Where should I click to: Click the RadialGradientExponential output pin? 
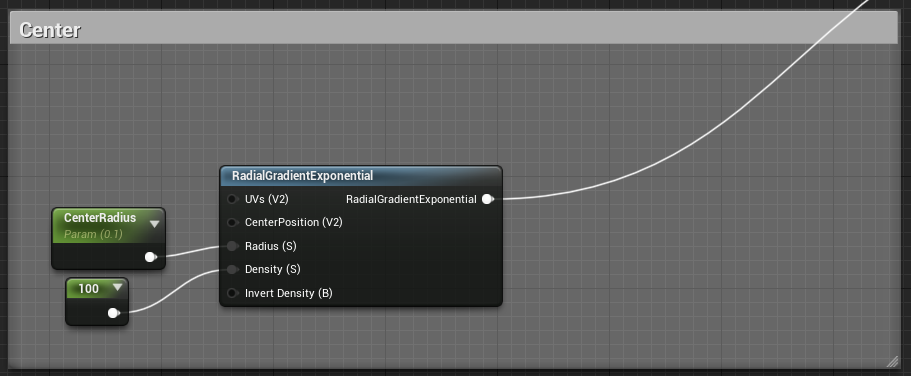[x=488, y=199]
